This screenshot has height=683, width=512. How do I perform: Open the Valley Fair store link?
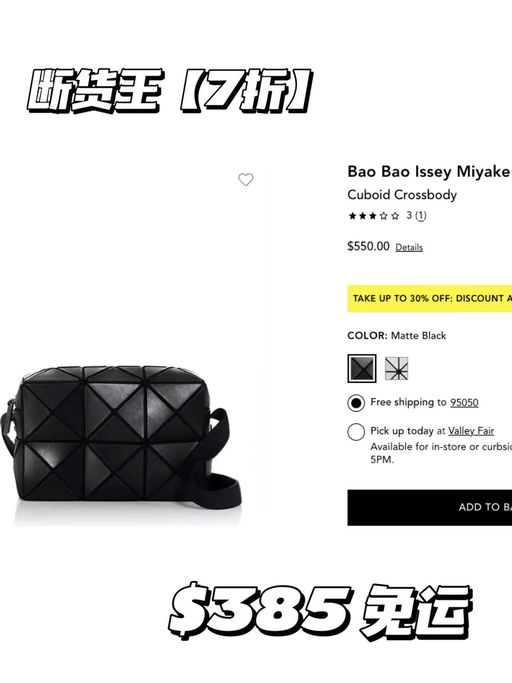(x=471, y=431)
